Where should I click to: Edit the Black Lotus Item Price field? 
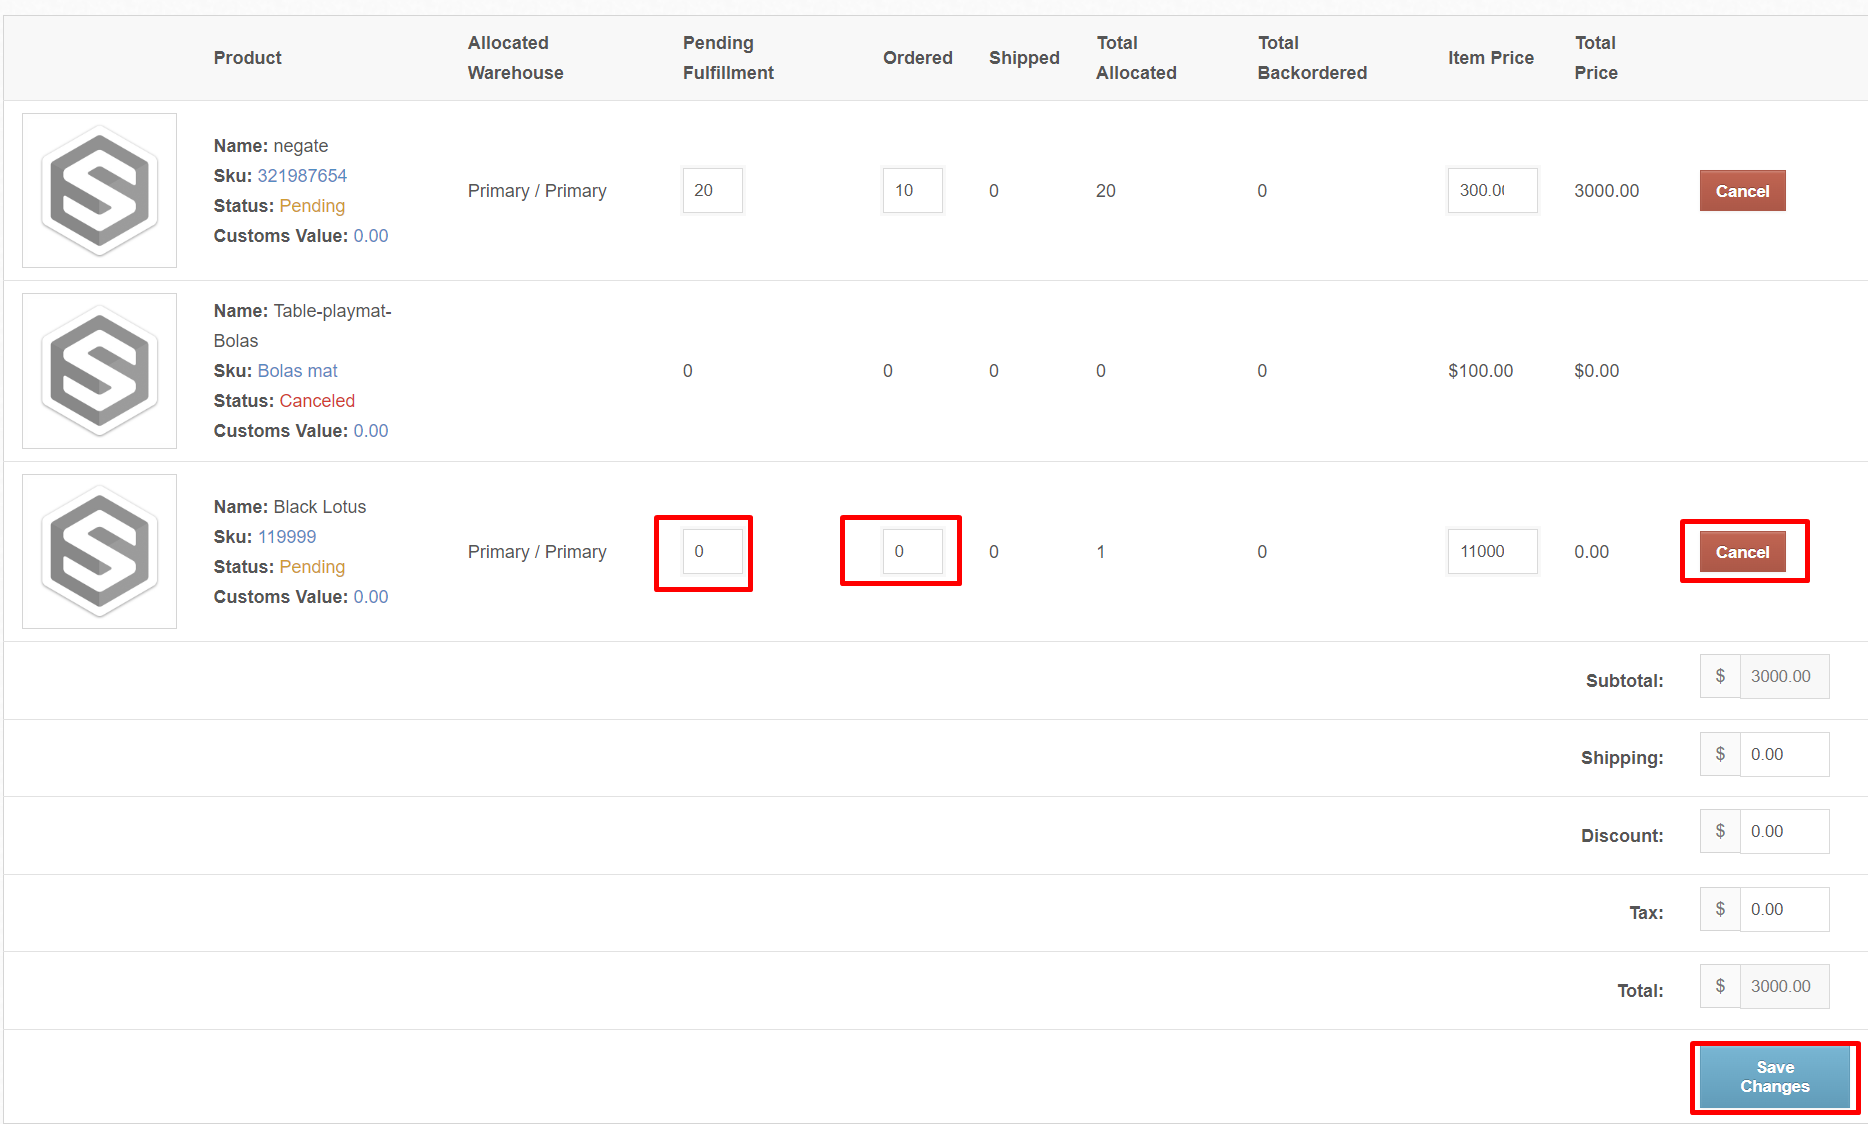[1491, 551]
